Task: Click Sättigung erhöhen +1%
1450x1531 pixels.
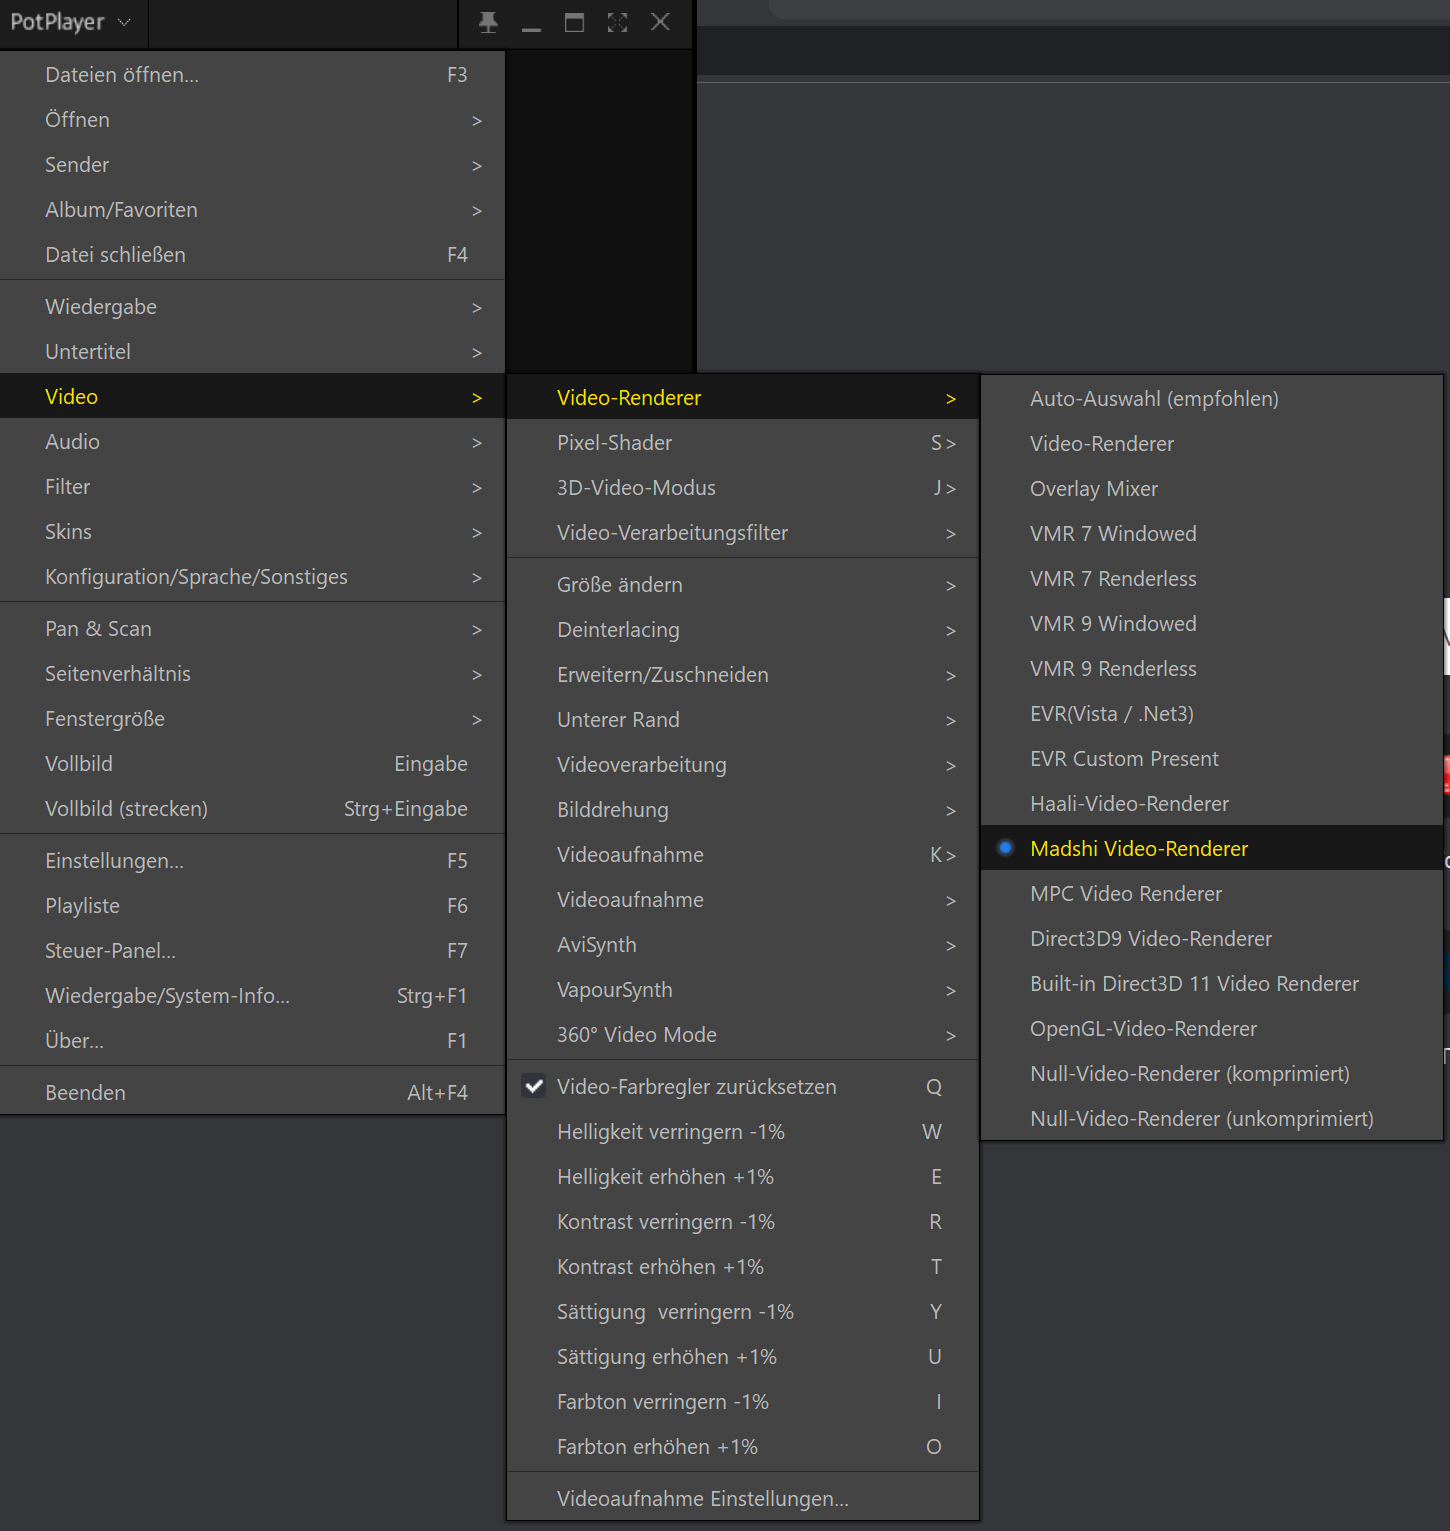Action: tap(743, 1356)
